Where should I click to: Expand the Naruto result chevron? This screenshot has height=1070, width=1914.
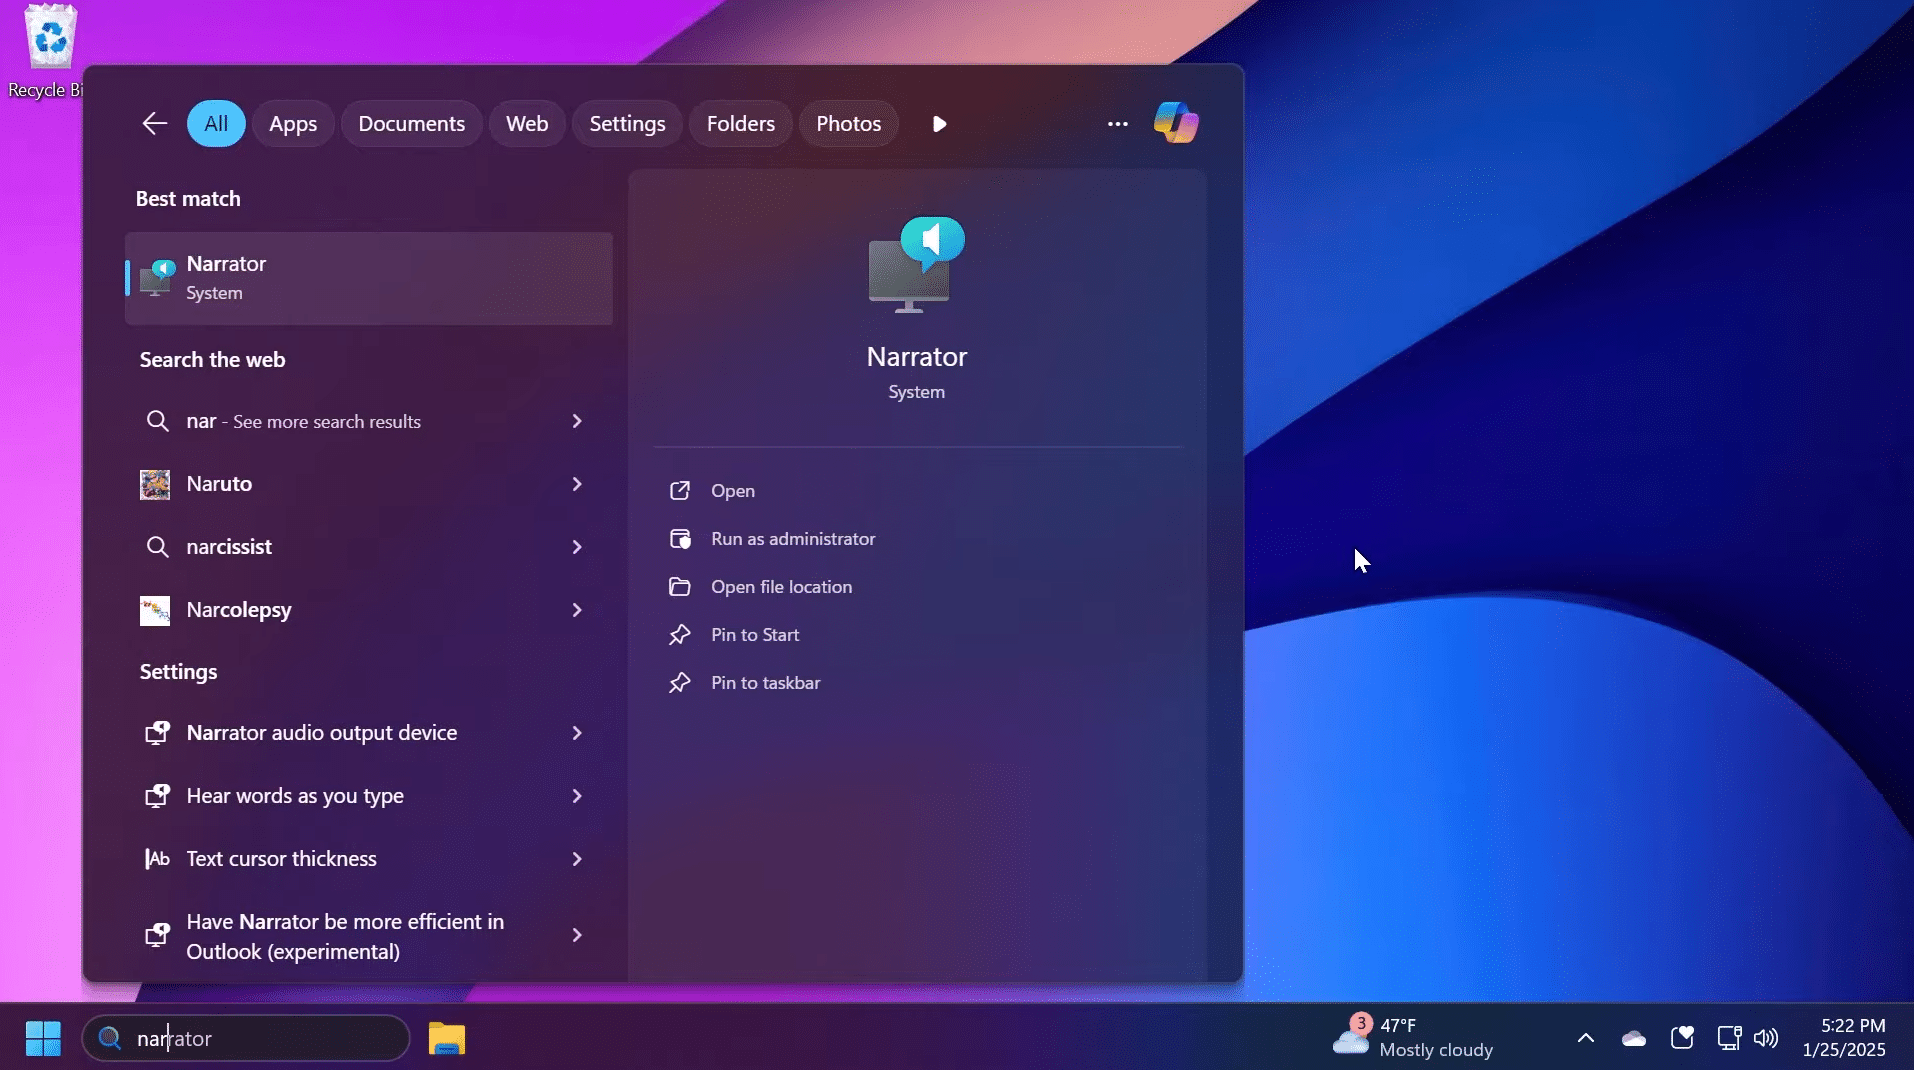[x=577, y=484]
